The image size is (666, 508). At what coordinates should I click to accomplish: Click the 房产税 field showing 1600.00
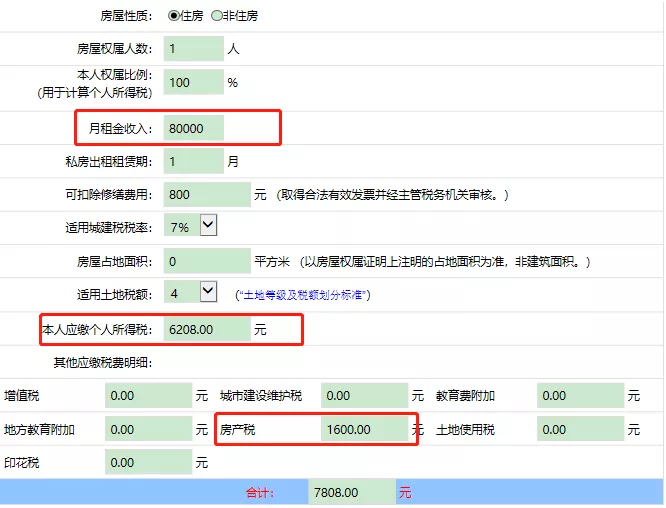[x=364, y=429]
